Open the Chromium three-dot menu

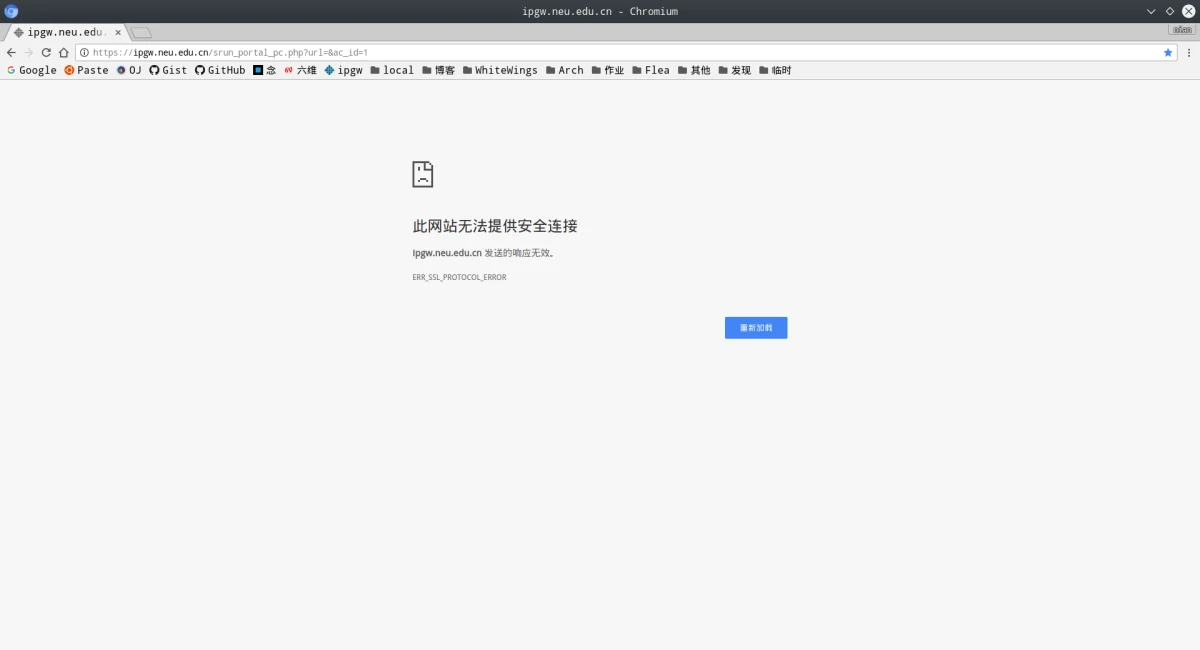pos(1189,52)
